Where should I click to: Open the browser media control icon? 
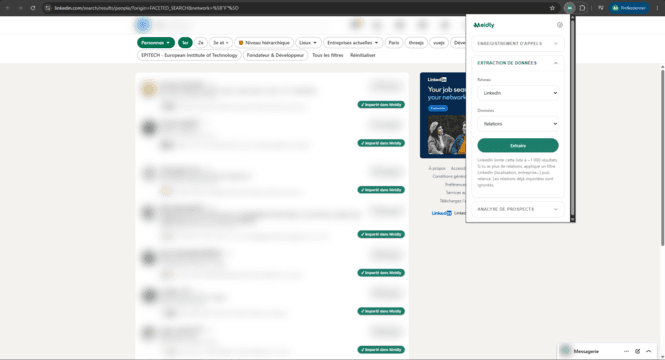601,8
